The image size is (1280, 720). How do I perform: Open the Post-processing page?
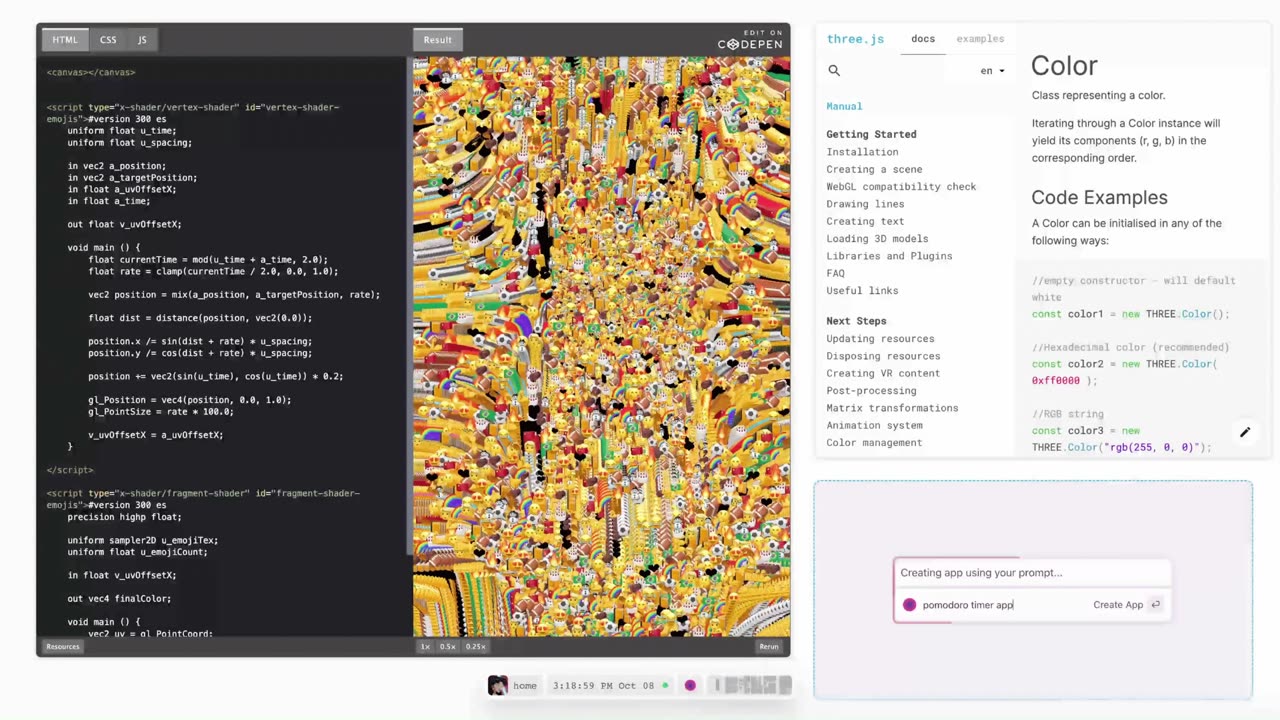(871, 391)
